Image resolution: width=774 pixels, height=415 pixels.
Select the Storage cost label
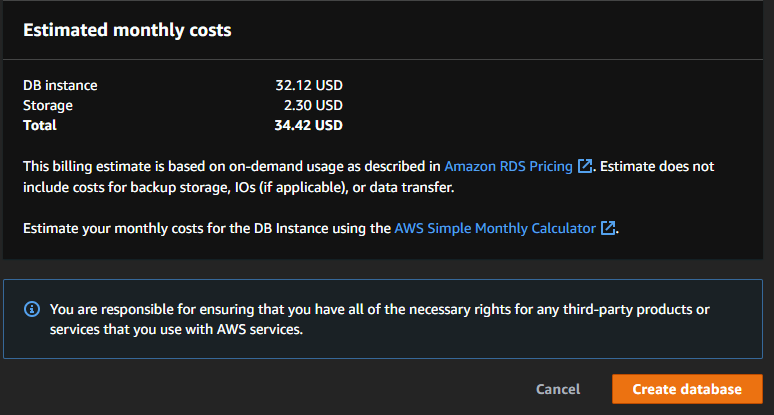[x=47, y=105]
